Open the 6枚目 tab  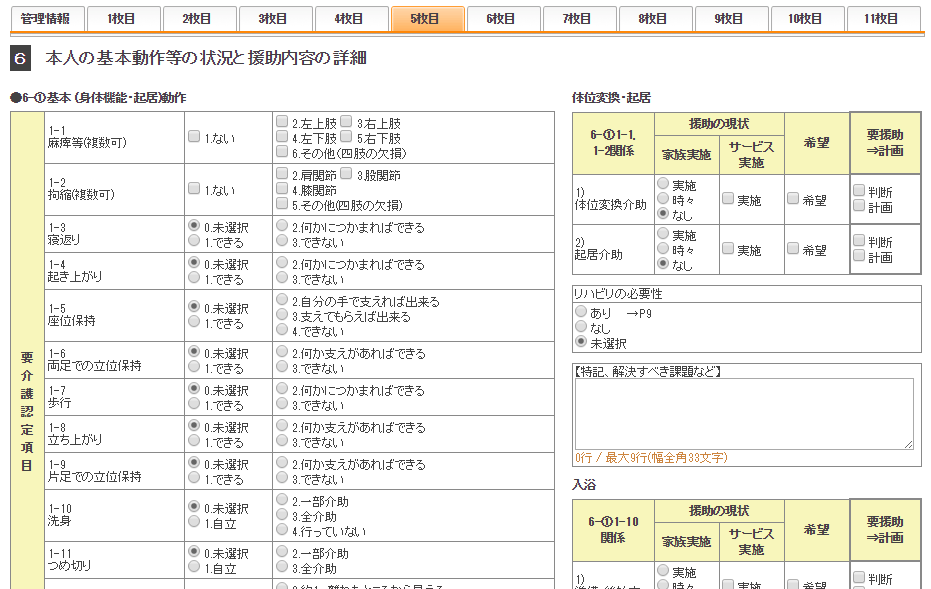500,19
